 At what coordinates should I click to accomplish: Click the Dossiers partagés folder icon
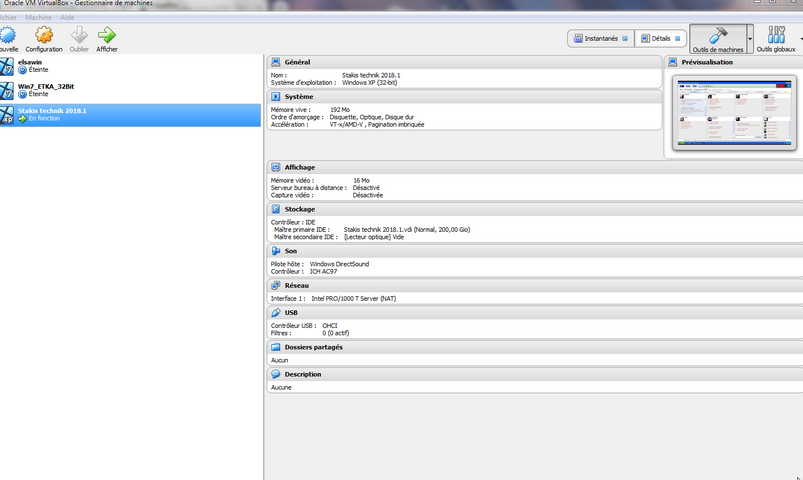click(x=276, y=347)
